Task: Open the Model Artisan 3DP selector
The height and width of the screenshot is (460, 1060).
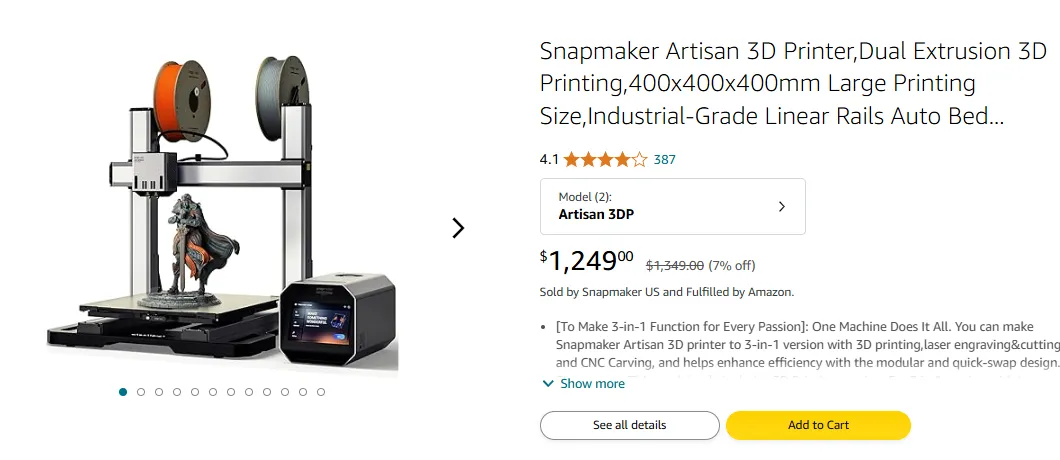Action: click(672, 206)
